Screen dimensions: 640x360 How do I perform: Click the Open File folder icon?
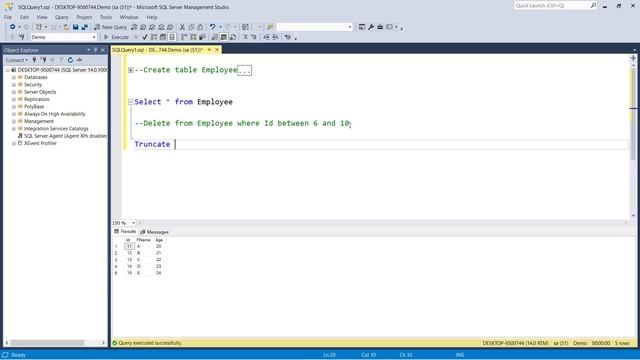66,27
